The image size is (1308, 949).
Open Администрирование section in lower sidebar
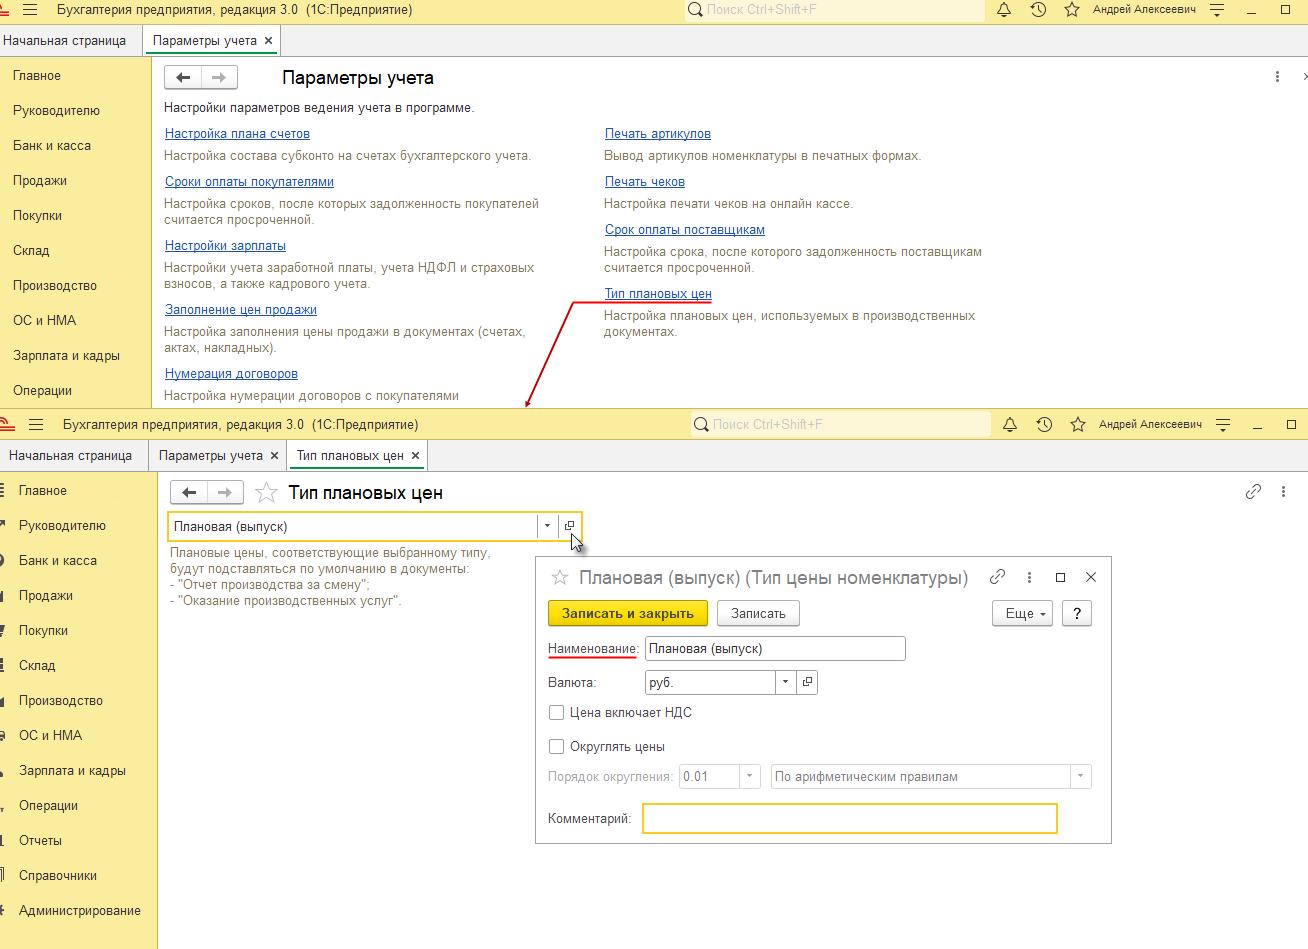point(80,911)
